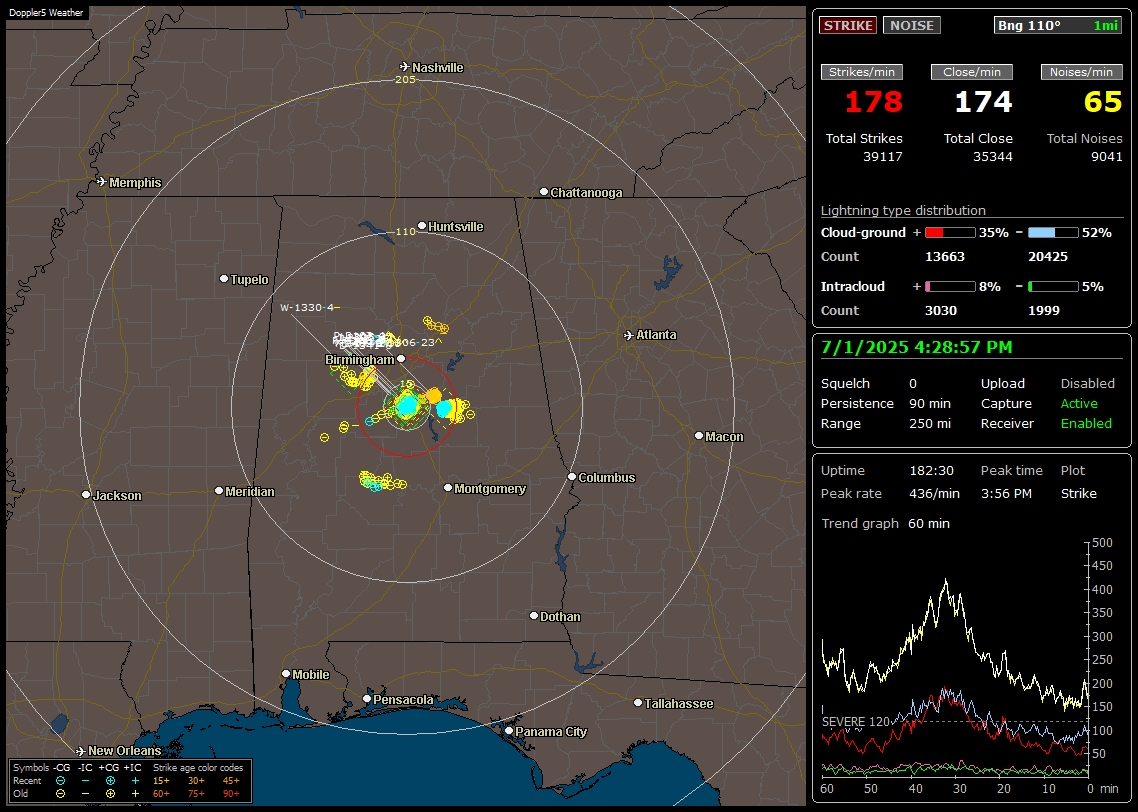Click the Receiver Enabled status

coord(1086,424)
